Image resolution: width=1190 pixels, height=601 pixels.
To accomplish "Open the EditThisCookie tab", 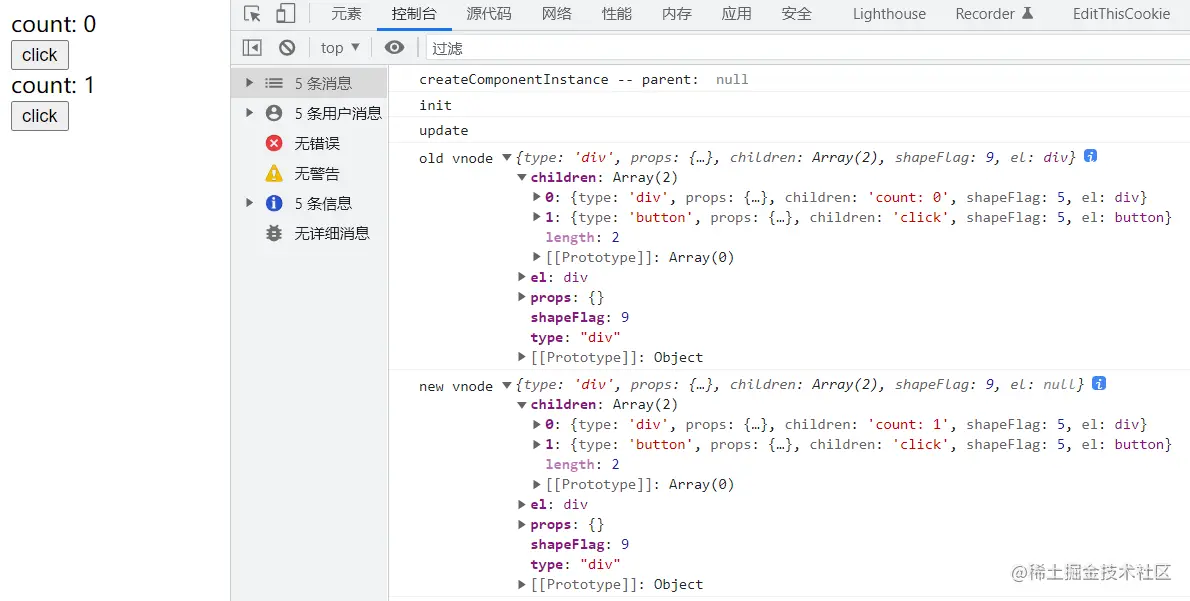I will coord(1121,14).
